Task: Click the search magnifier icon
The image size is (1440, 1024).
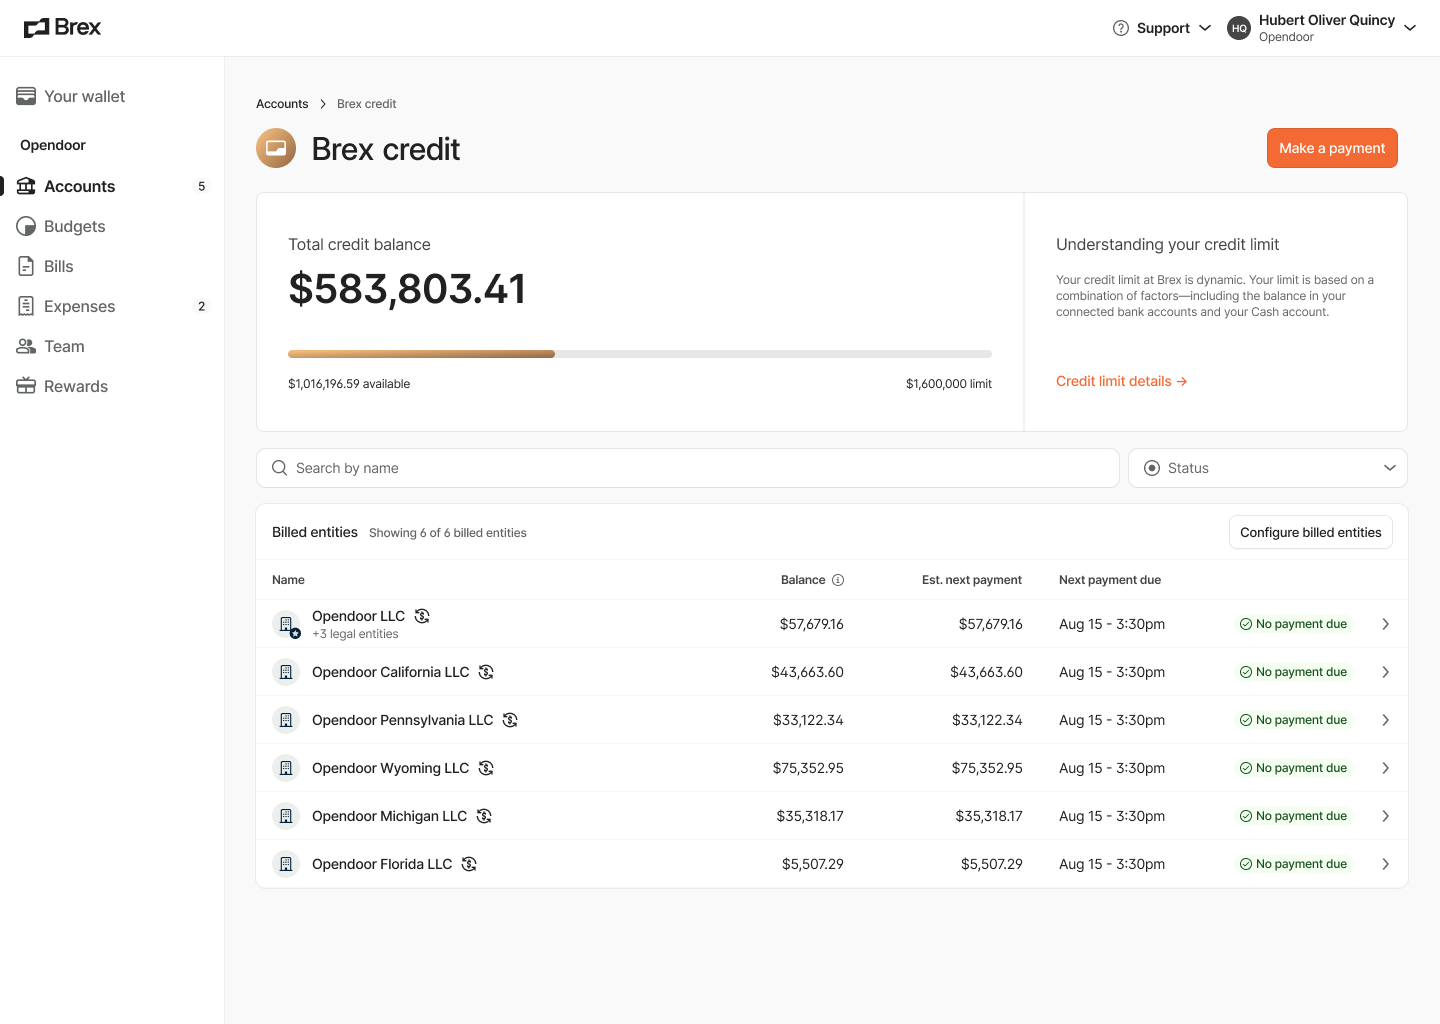Action: click(x=280, y=468)
